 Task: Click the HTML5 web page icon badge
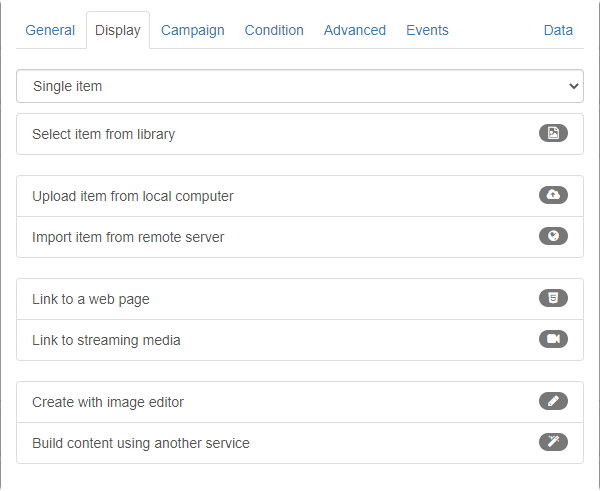point(553,298)
